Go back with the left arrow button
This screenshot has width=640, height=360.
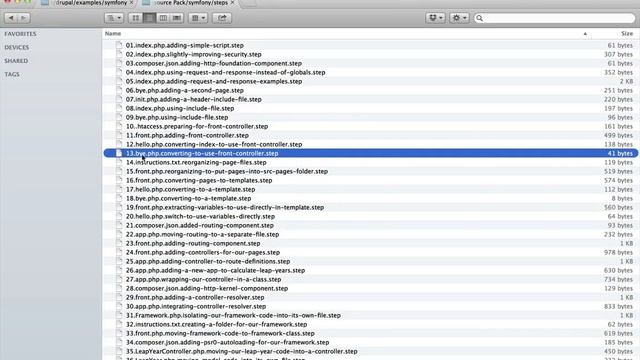click(x=11, y=18)
